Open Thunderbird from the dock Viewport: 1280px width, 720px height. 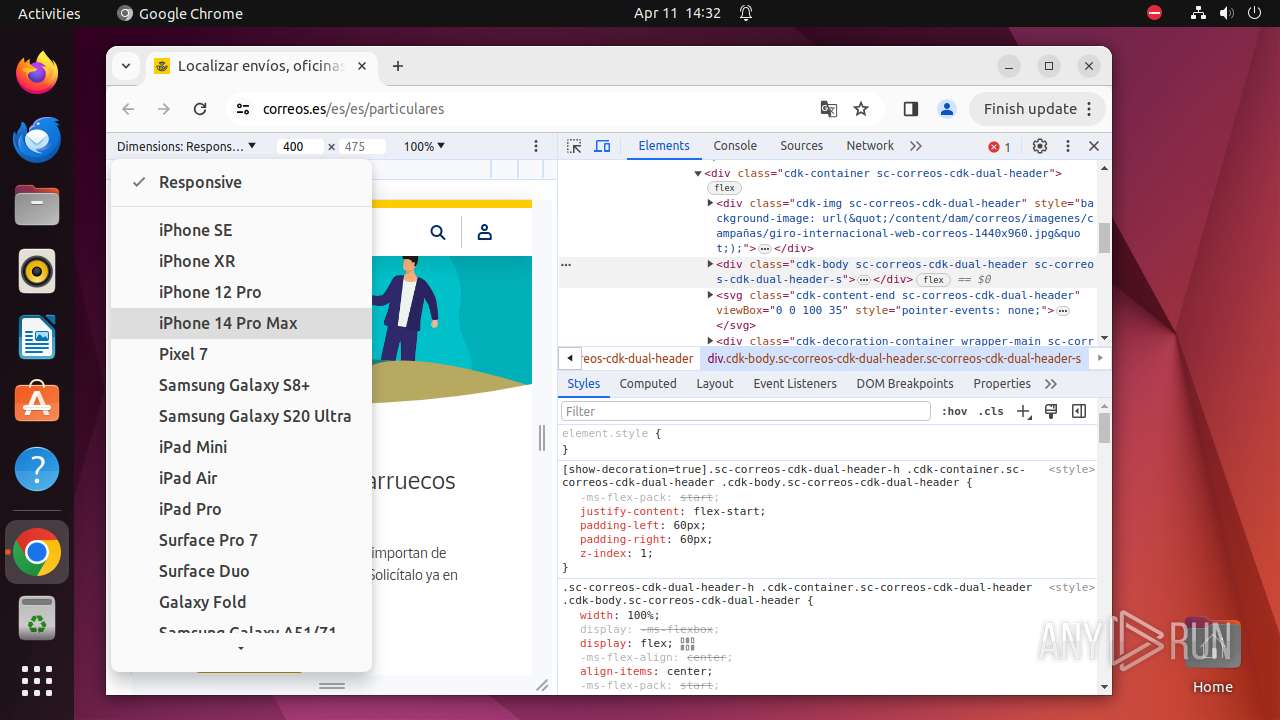pos(37,139)
